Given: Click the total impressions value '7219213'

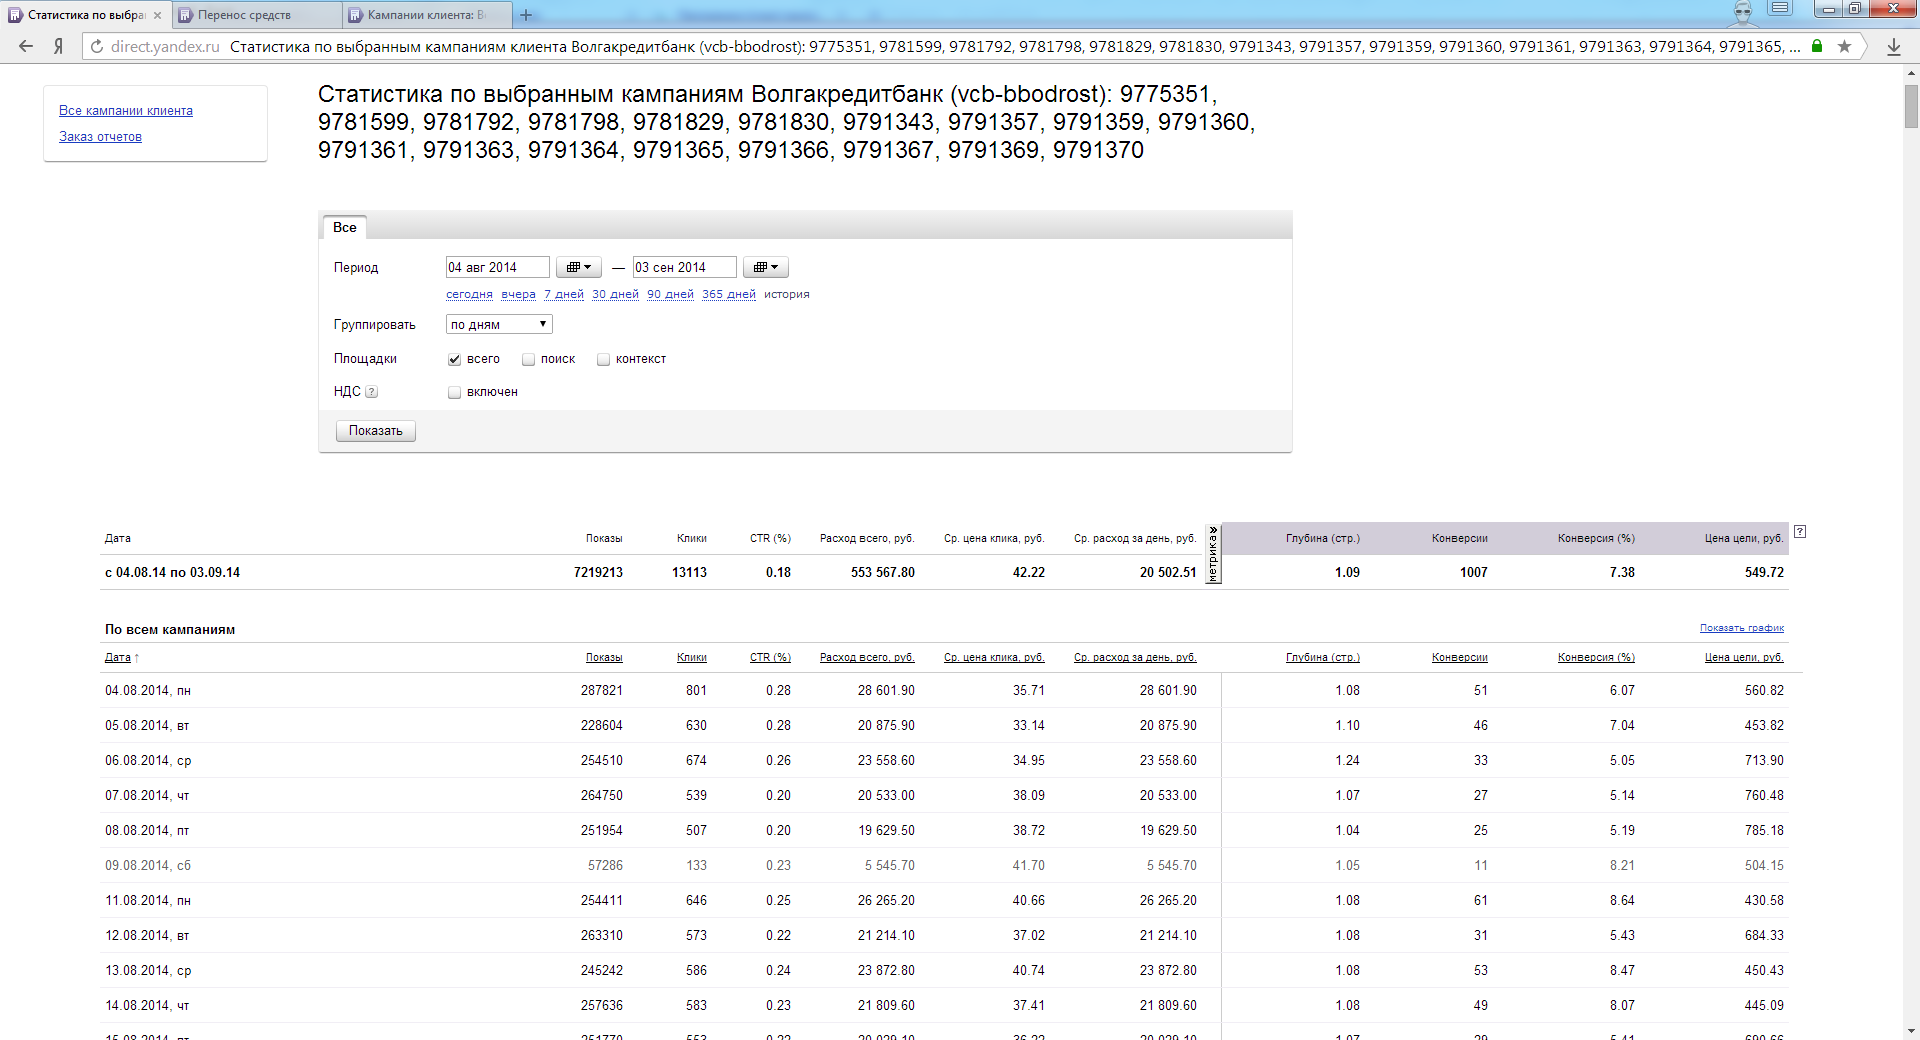Looking at the screenshot, I should [598, 573].
